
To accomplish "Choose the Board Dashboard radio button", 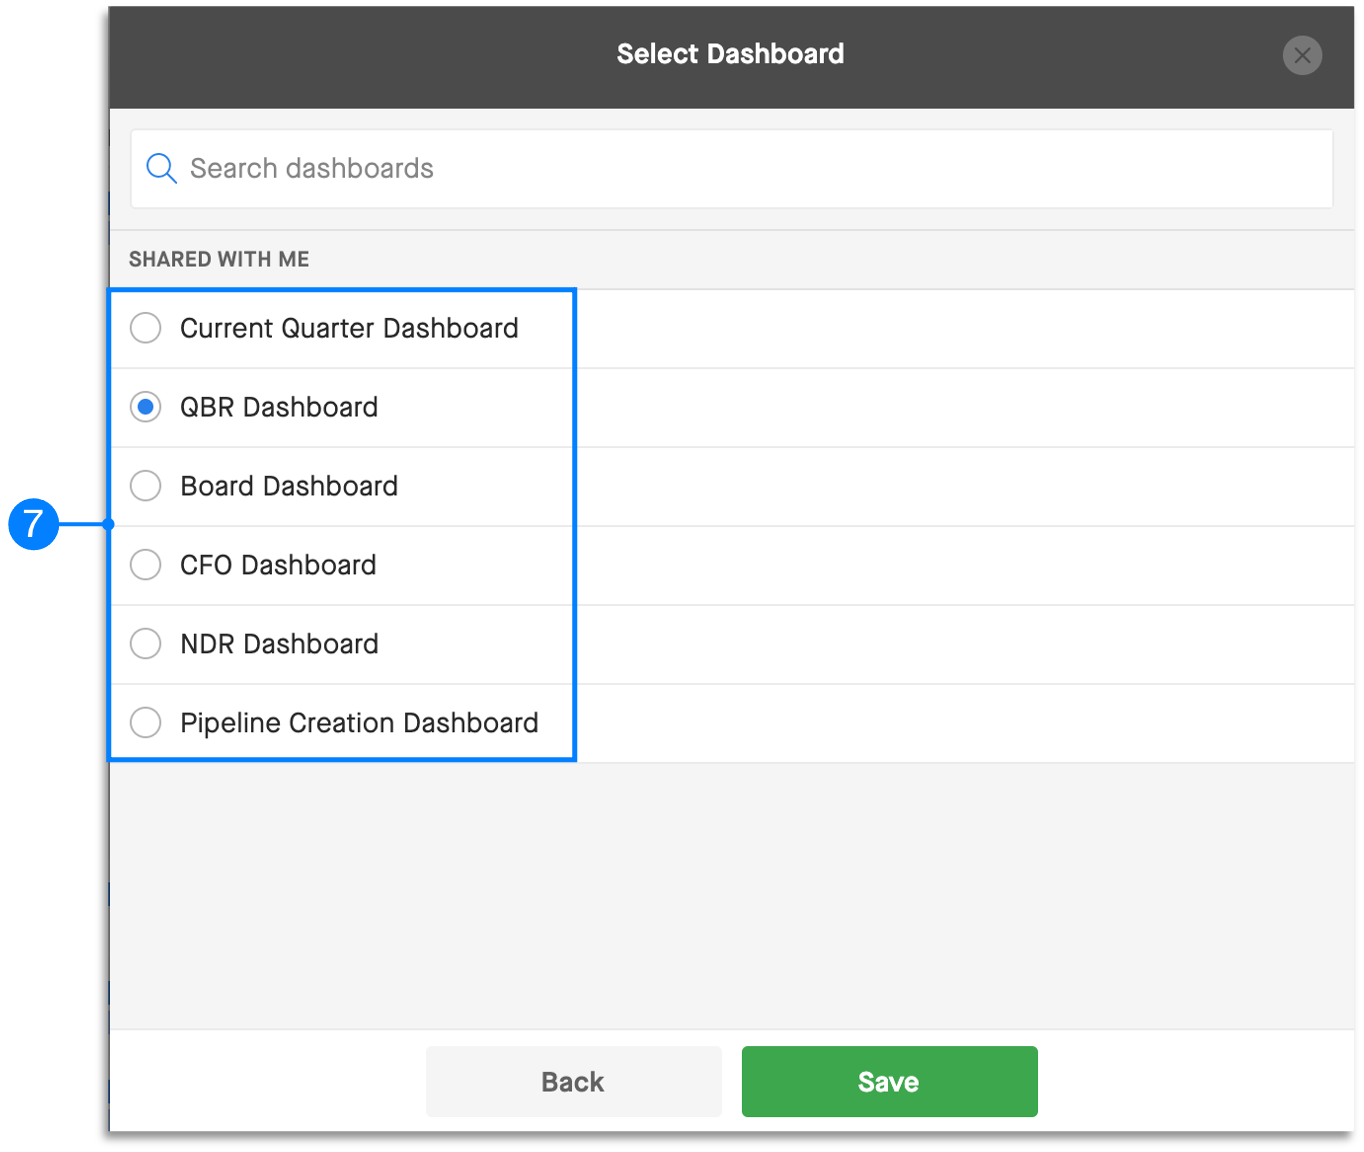I will pyautogui.click(x=146, y=486).
